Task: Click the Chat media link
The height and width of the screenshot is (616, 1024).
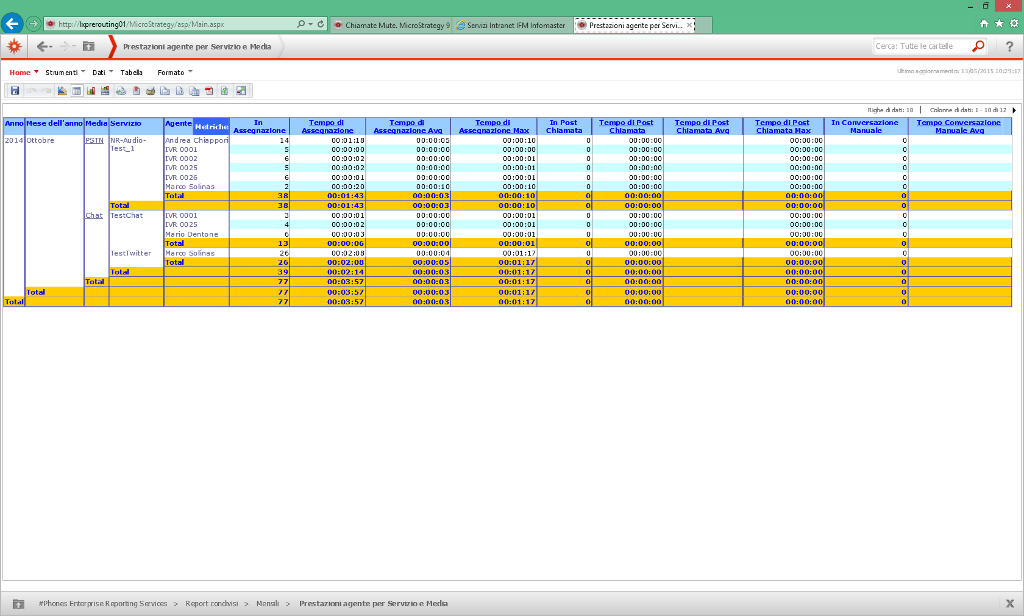Action: pos(94,216)
